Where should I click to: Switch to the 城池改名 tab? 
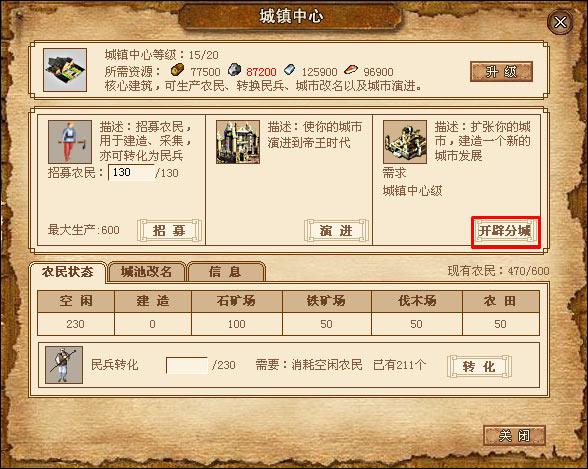click(x=146, y=272)
